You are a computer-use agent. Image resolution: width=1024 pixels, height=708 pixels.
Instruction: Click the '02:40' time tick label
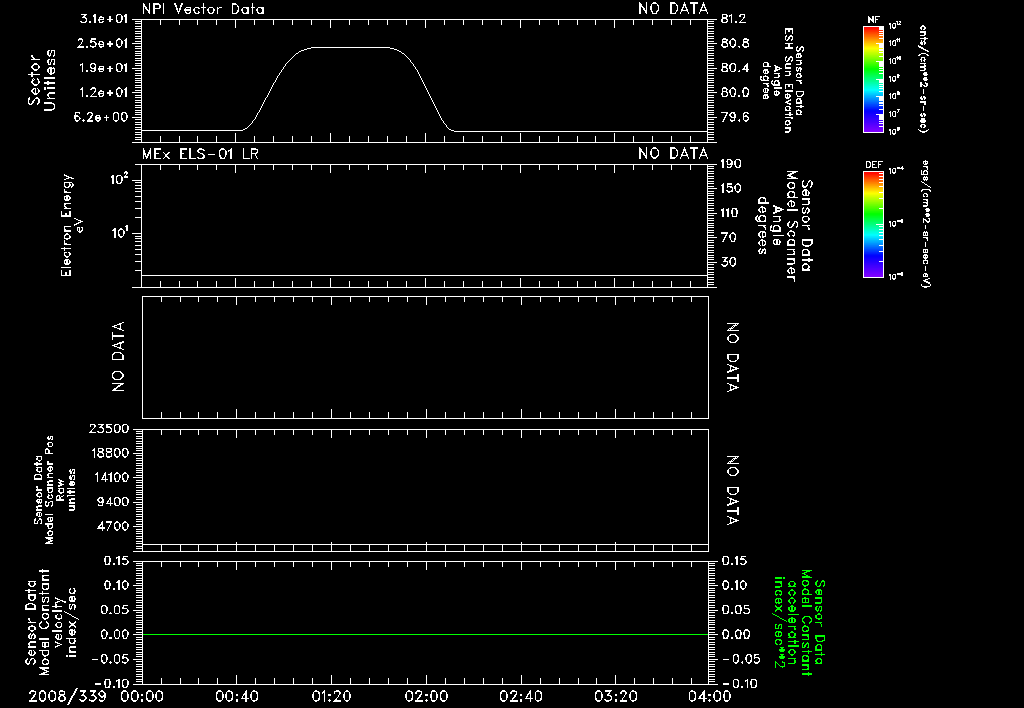[x=520, y=696]
